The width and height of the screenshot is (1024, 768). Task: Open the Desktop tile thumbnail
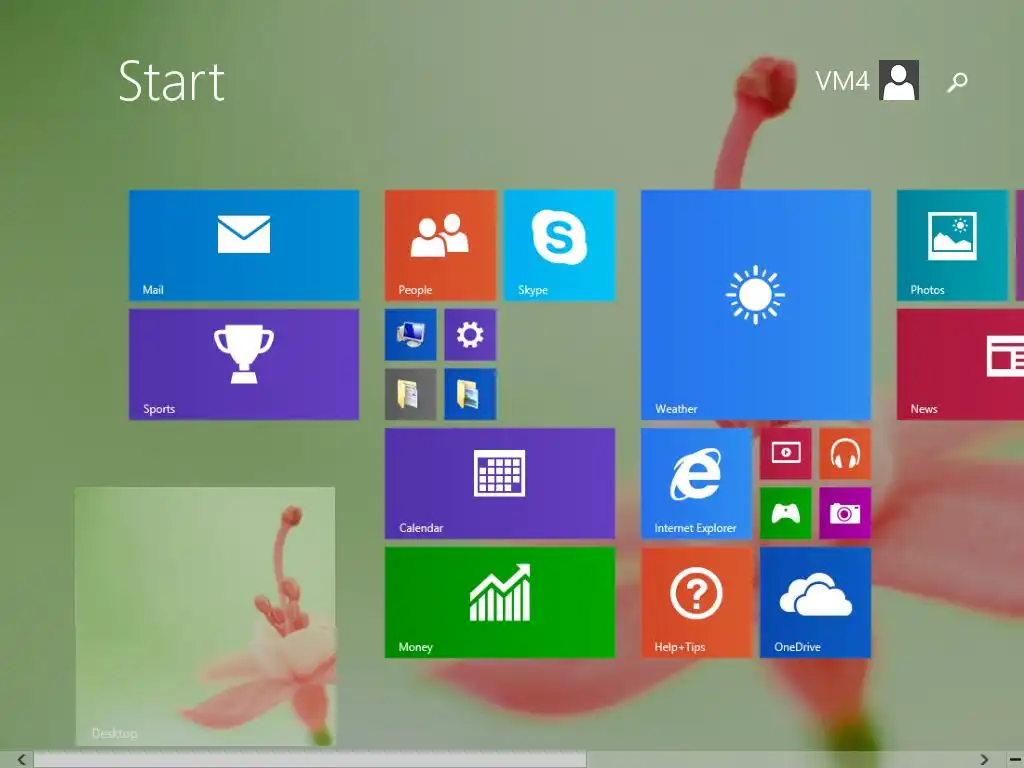point(205,616)
